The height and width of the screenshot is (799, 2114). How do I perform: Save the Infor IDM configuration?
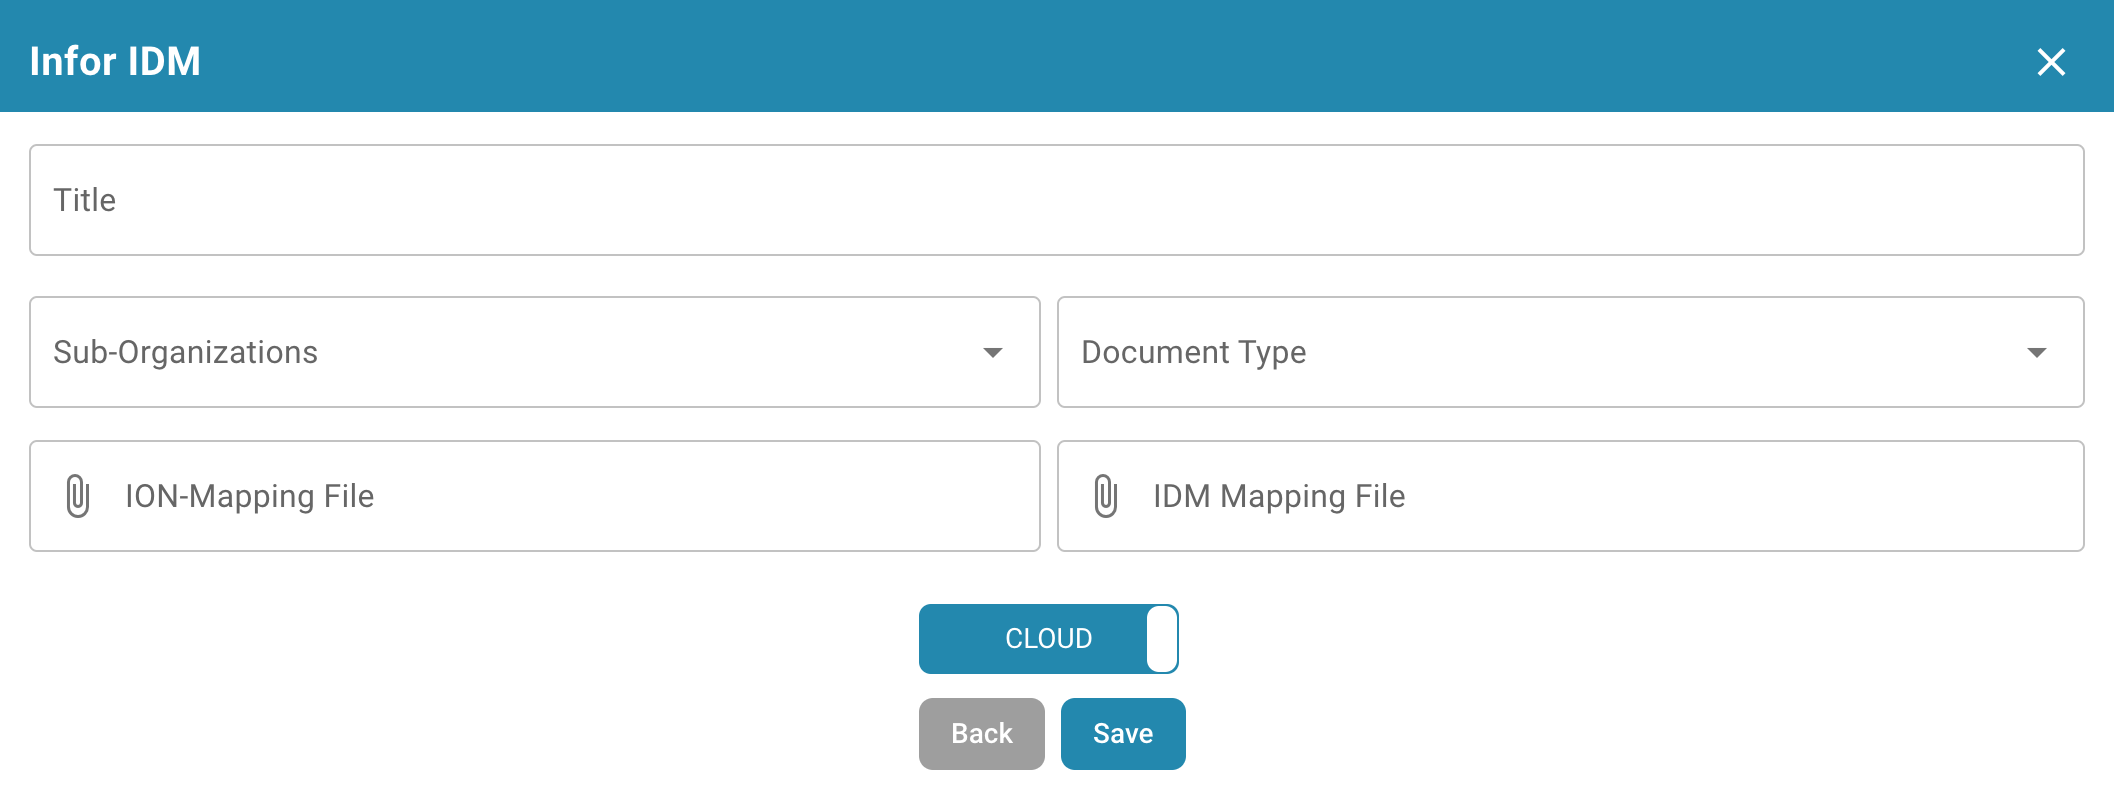pyautogui.click(x=1122, y=734)
